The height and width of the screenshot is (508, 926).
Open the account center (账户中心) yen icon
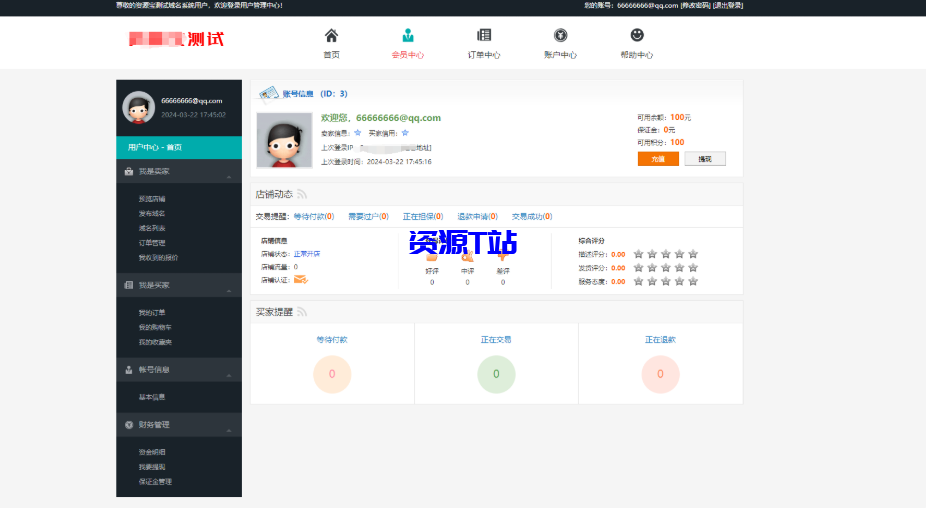560,35
